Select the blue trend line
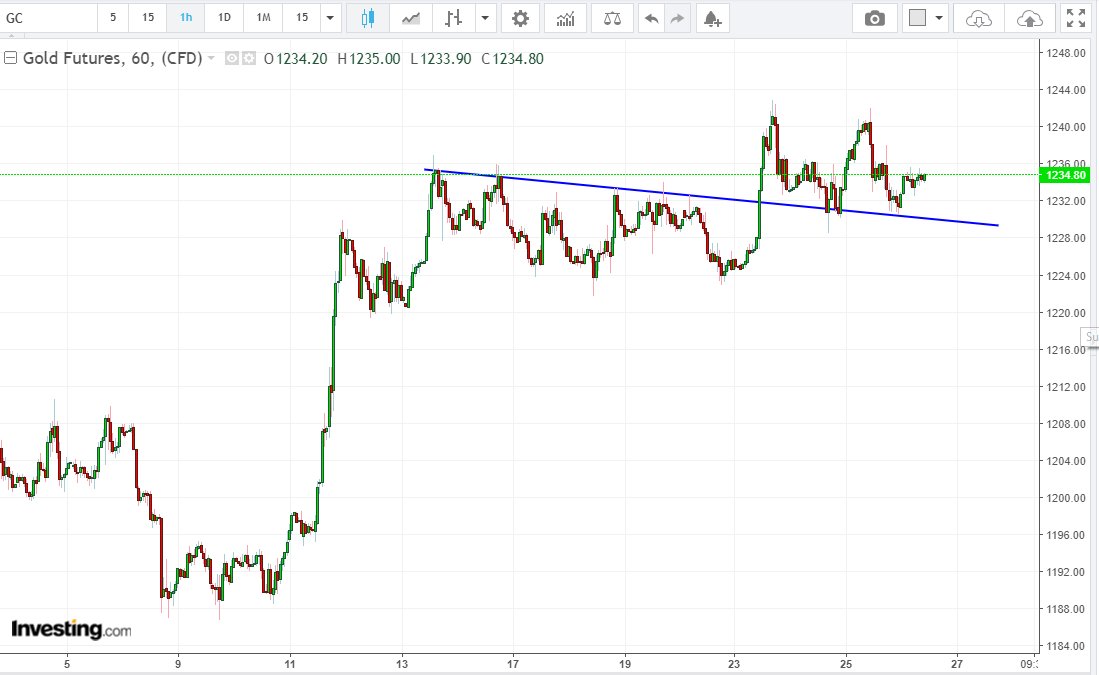 click(711, 198)
